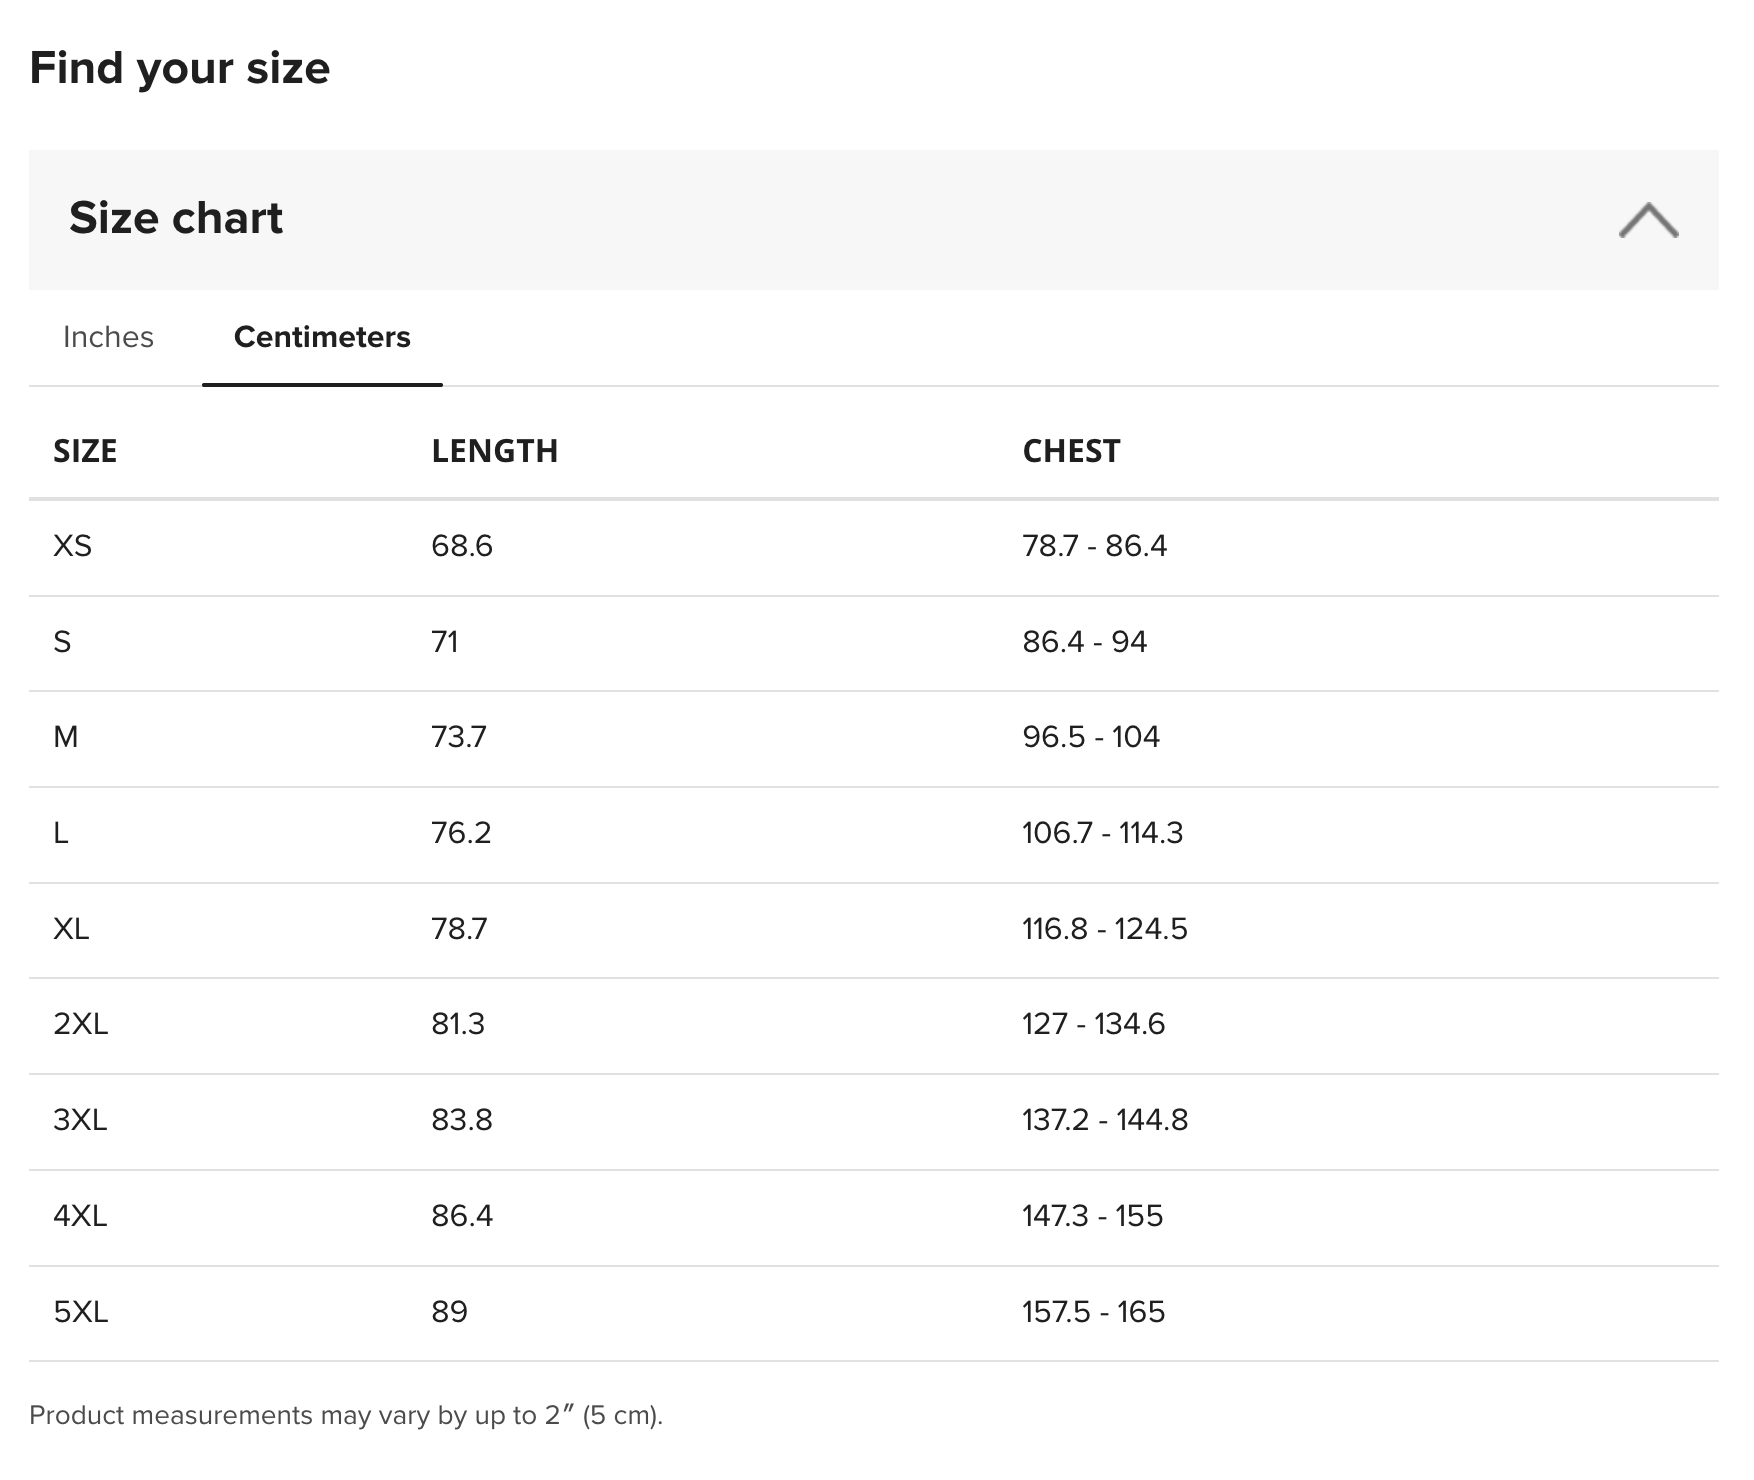Click the 86.4 length value for 4XL
Image resolution: width=1754 pixels, height=1480 pixels.
pyautogui.click(x=461, y=1216)
